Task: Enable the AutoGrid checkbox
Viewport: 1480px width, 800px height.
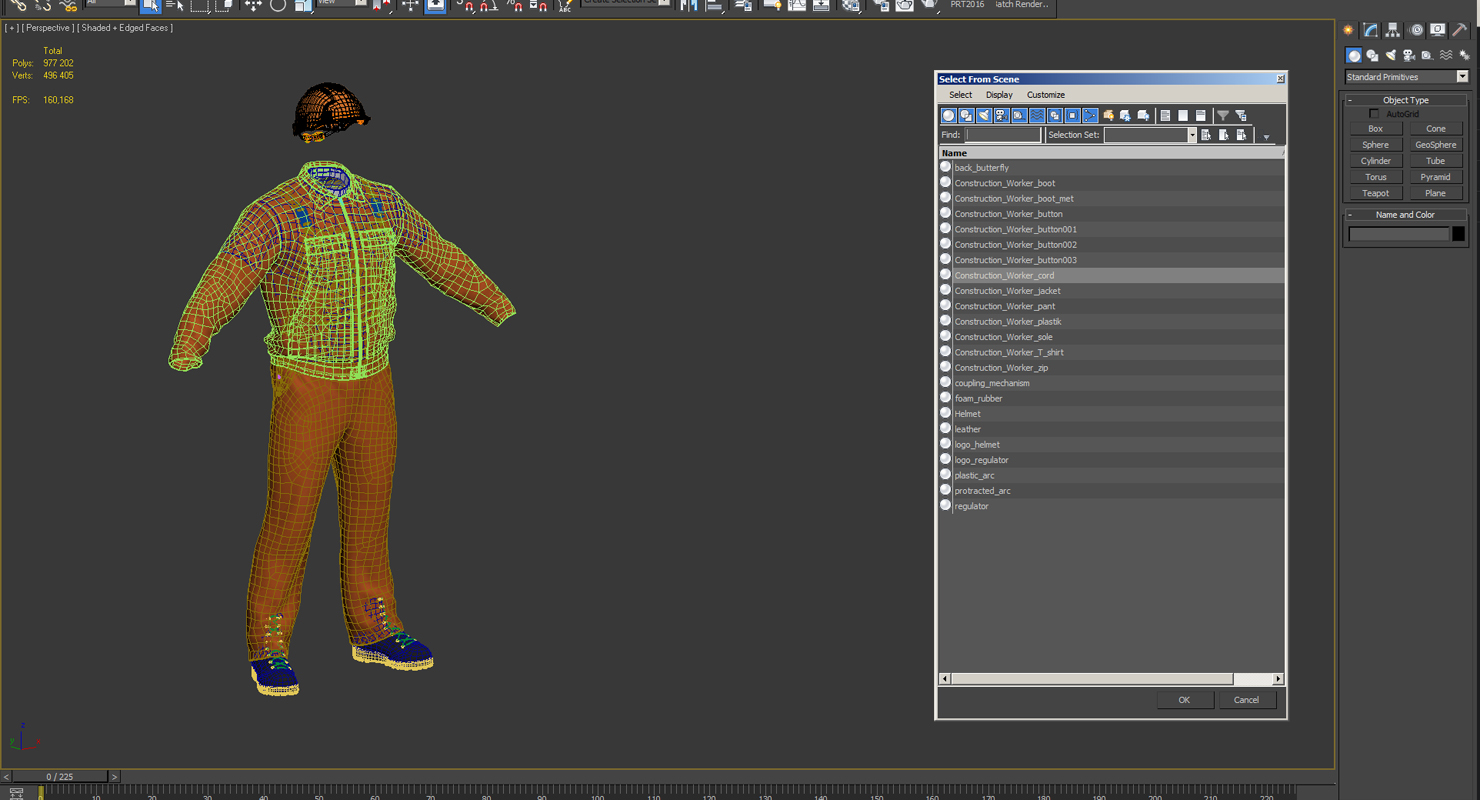Action: tap(1374, 114)
